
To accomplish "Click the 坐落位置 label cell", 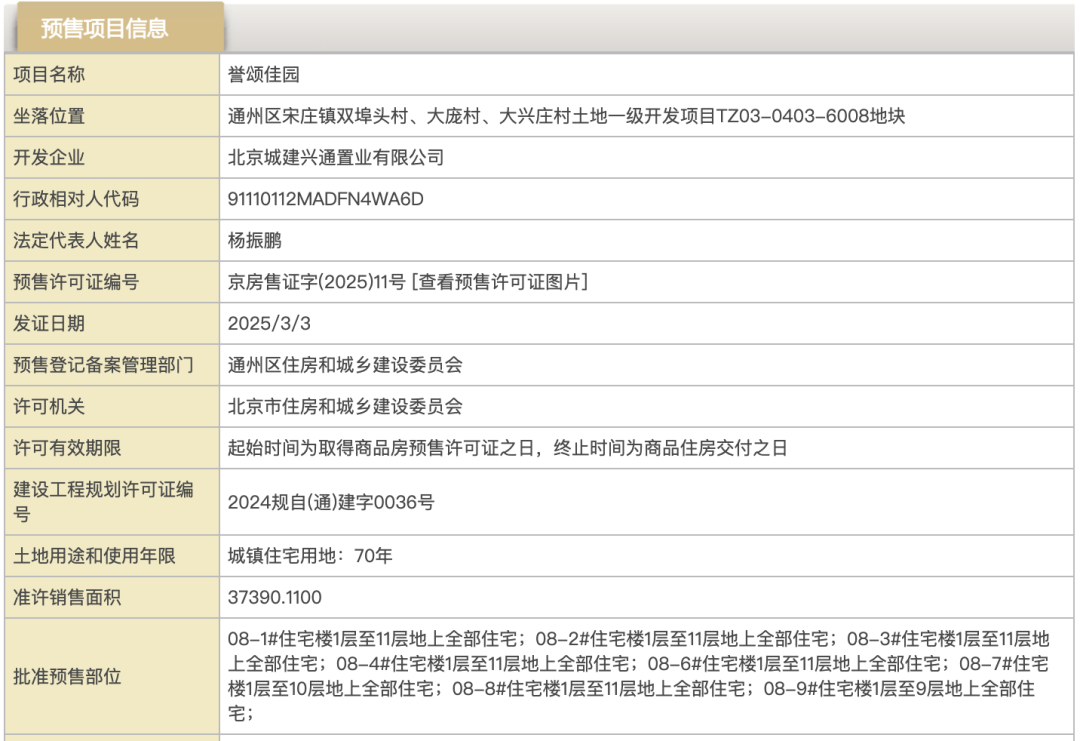I will (112, 116).
